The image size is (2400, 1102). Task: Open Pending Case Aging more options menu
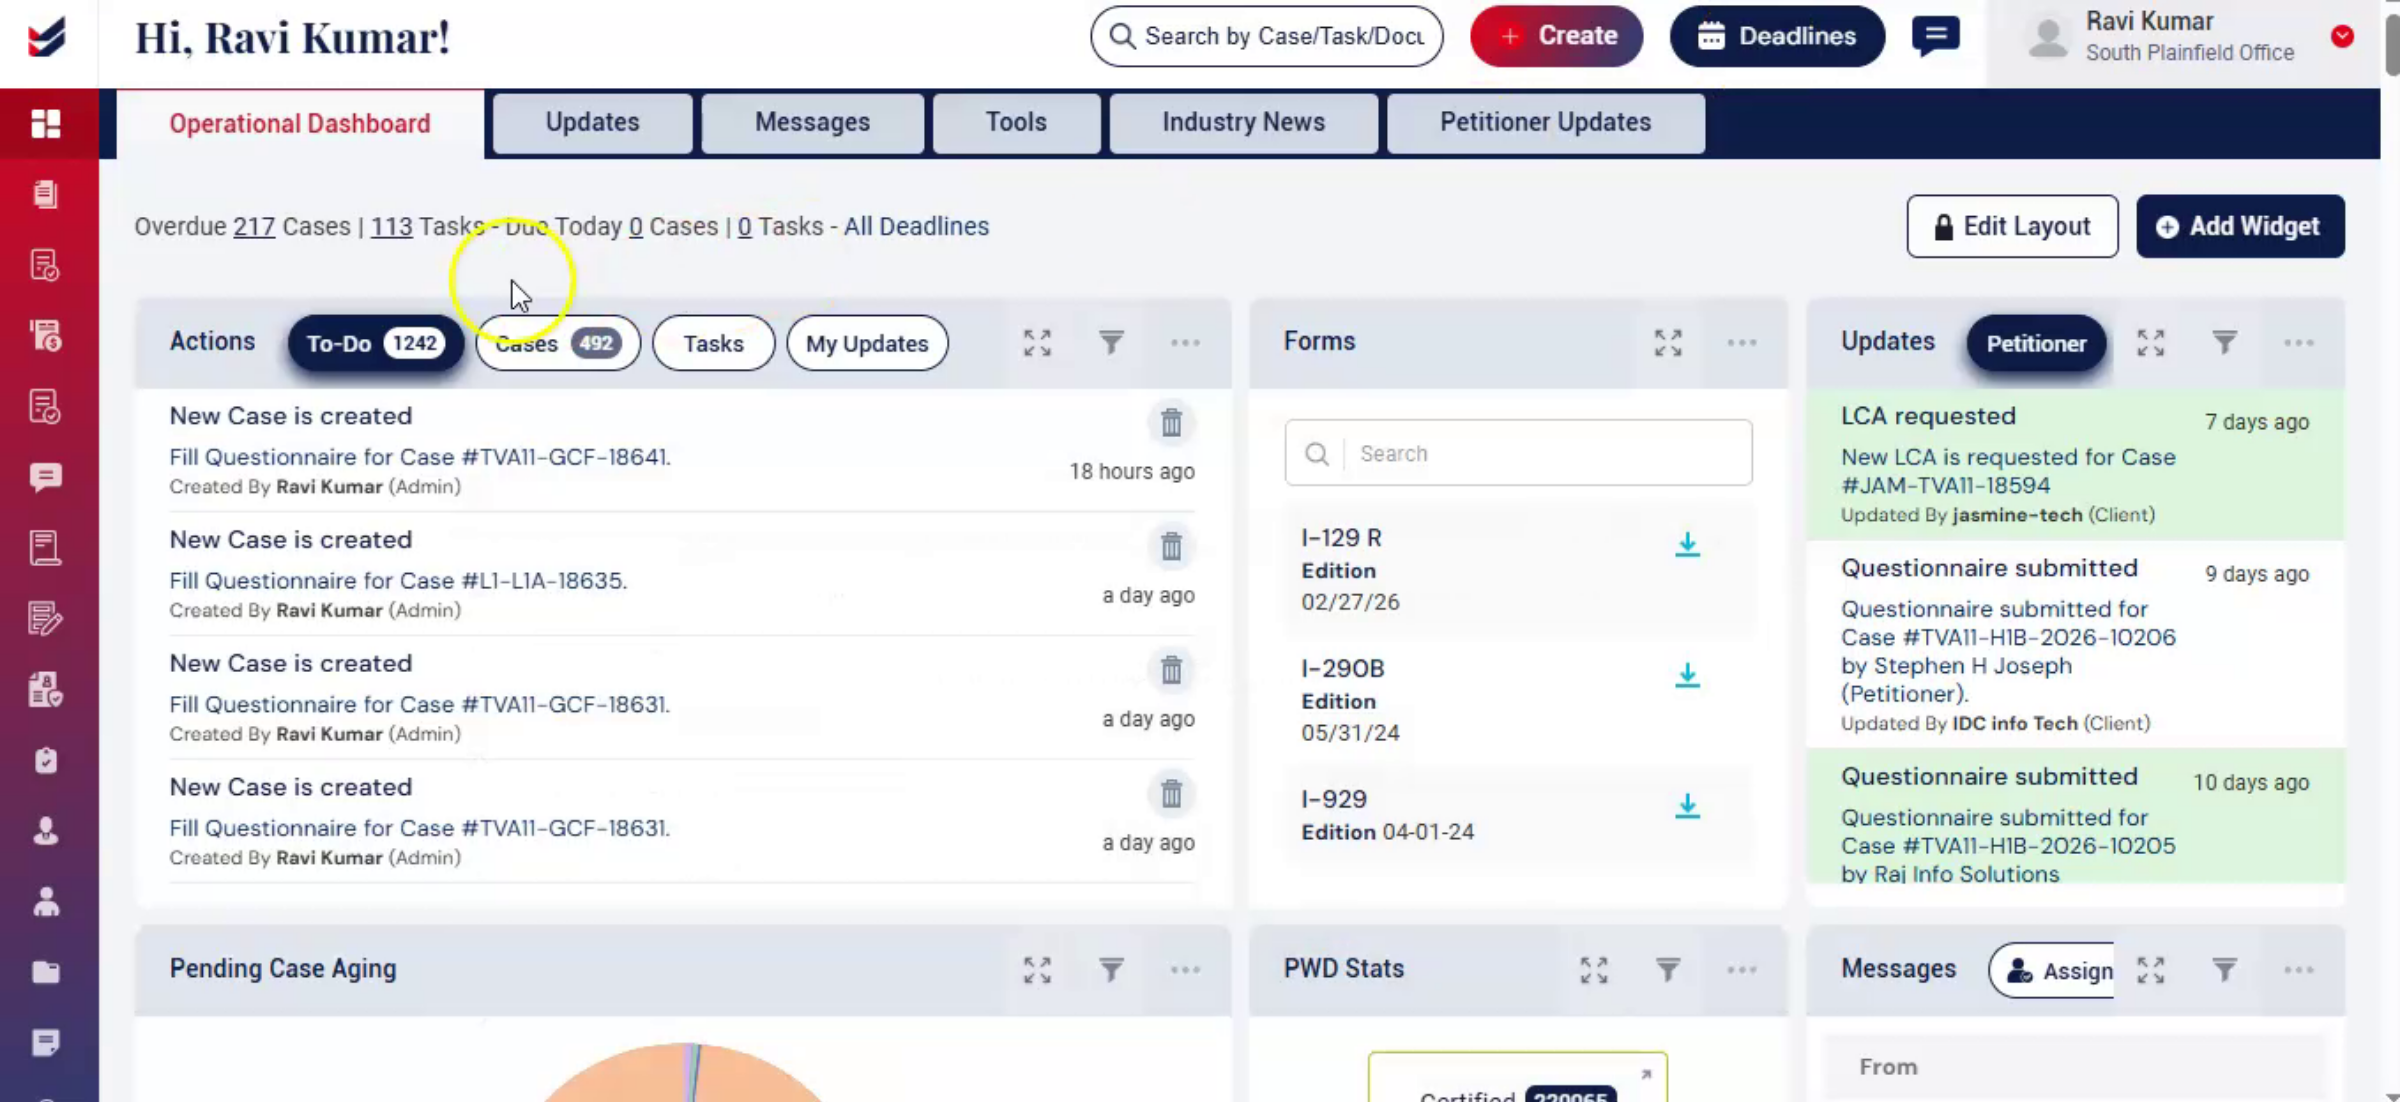pos(1185,970)
